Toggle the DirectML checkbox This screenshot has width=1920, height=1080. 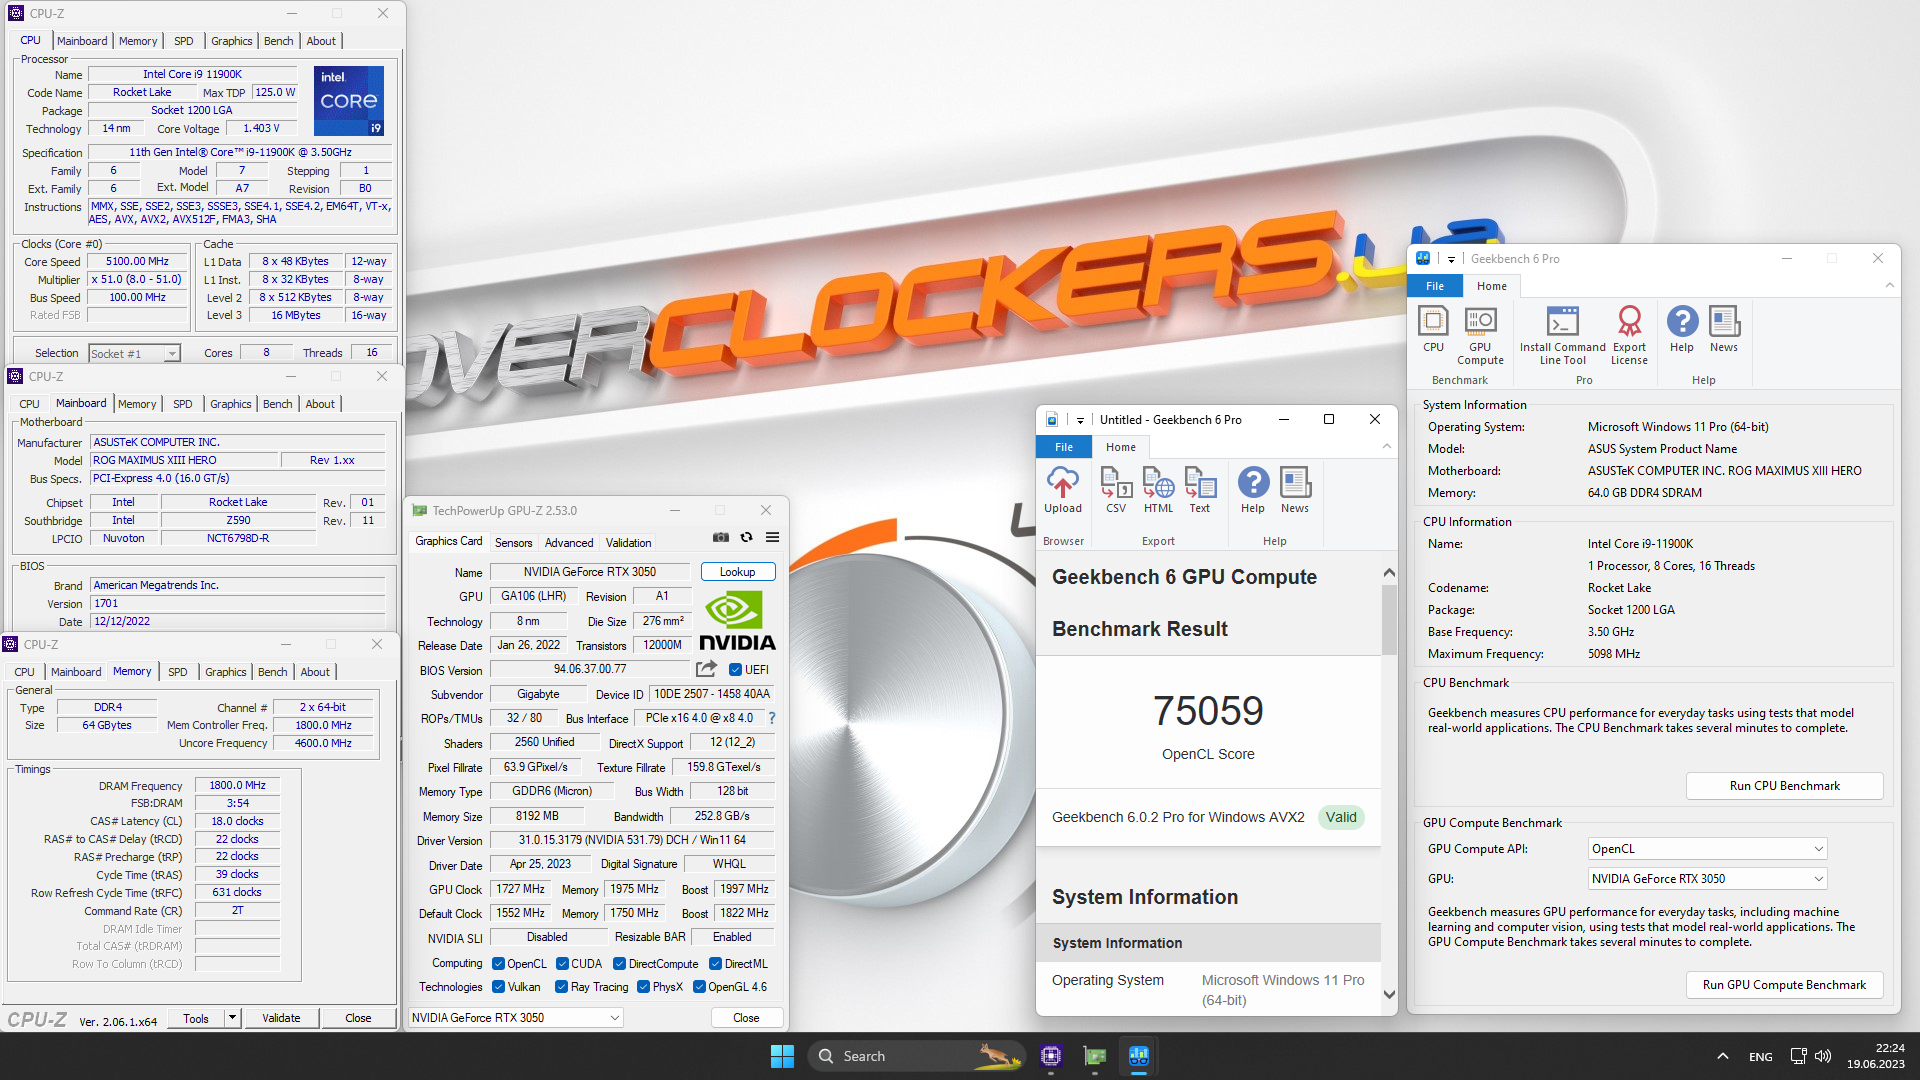coord(716,964)
